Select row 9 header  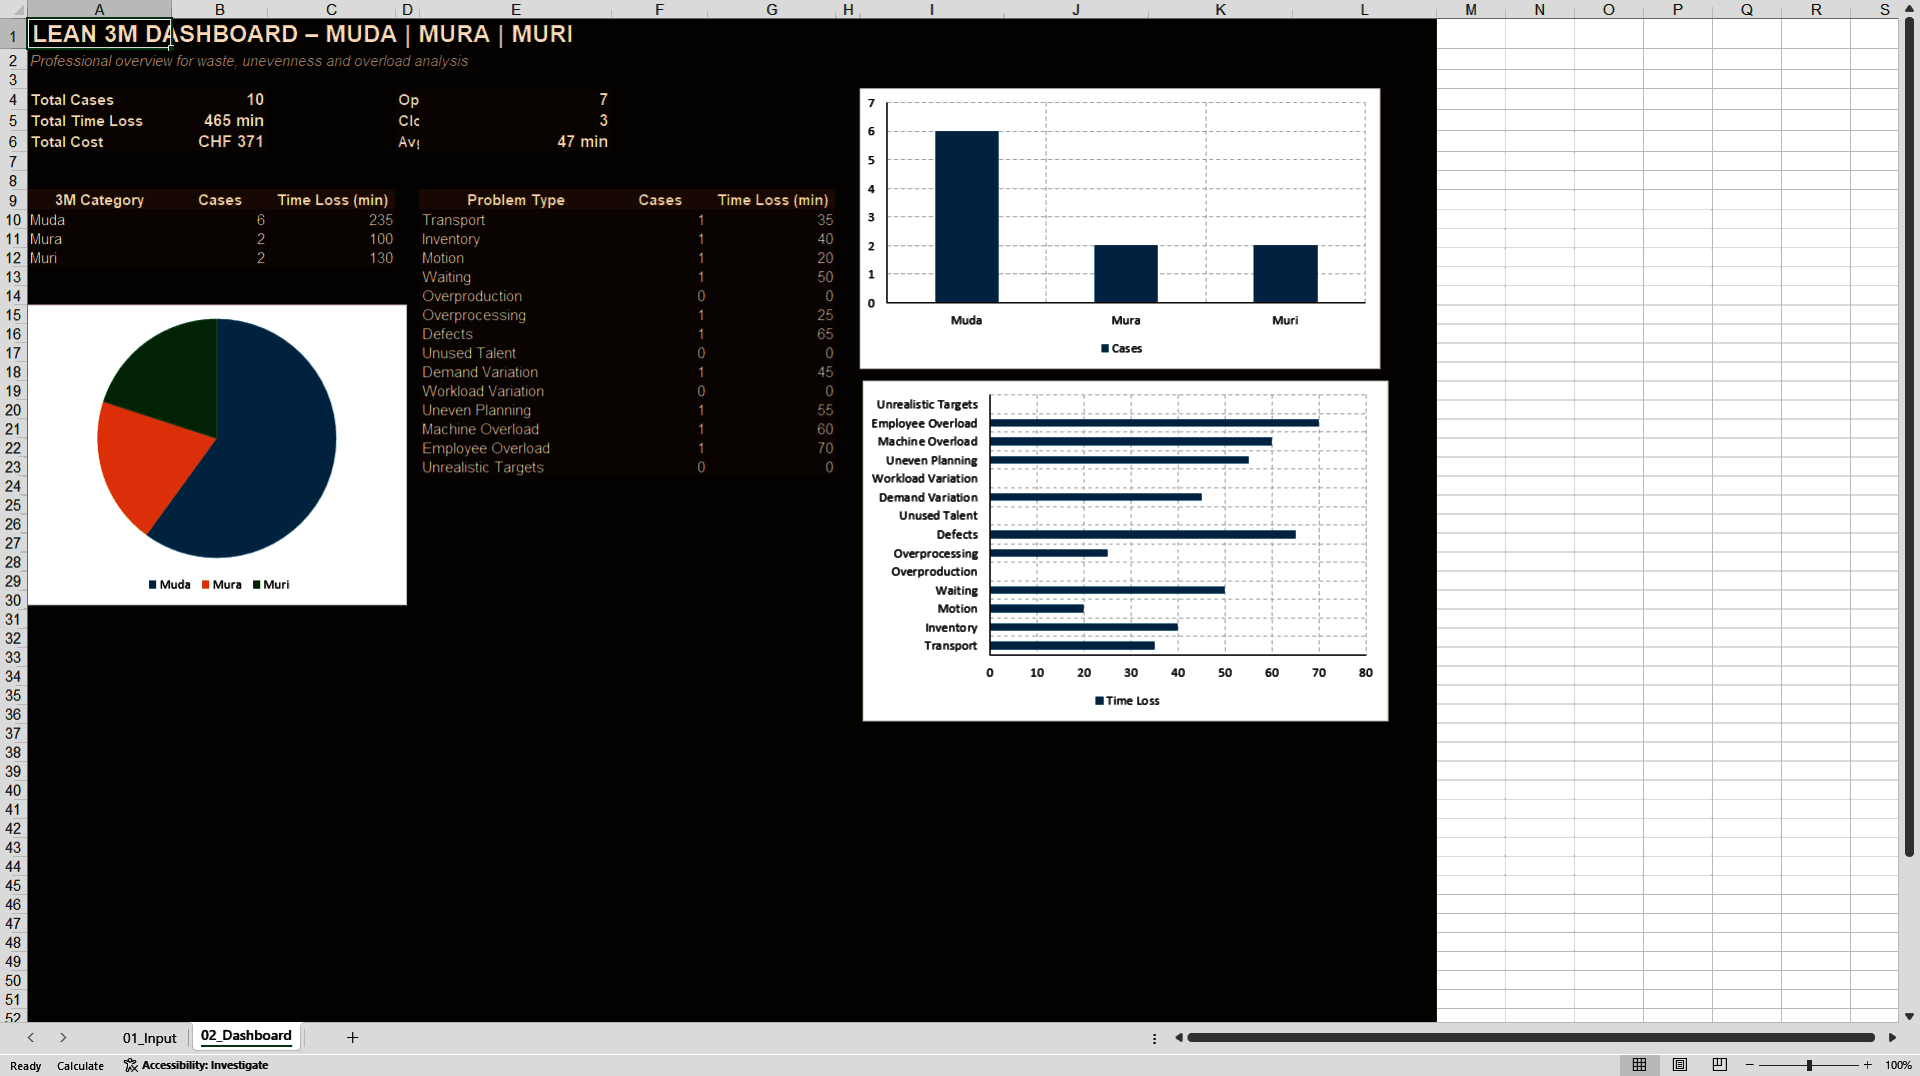pos(13,200)
